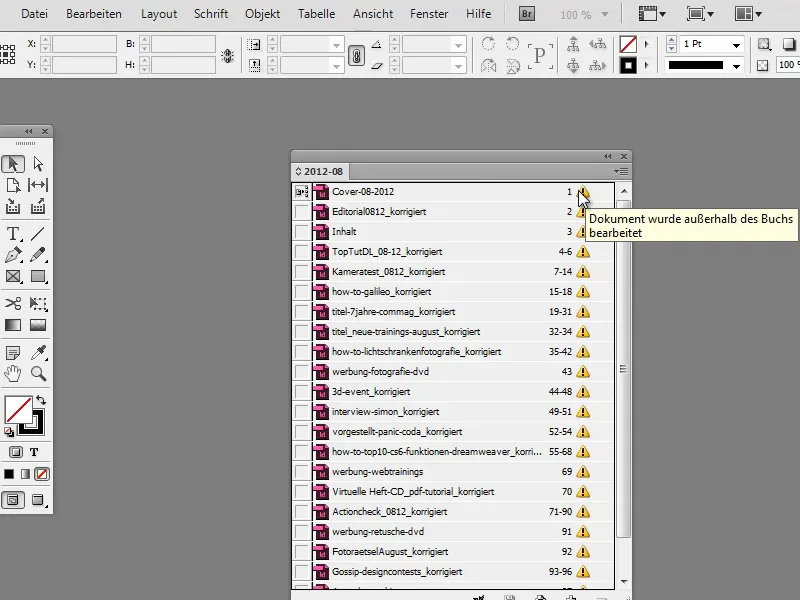Open the Screen Mode dropdown
The width and height of the screenshot is (800, 600).
(x=700, y=14)
